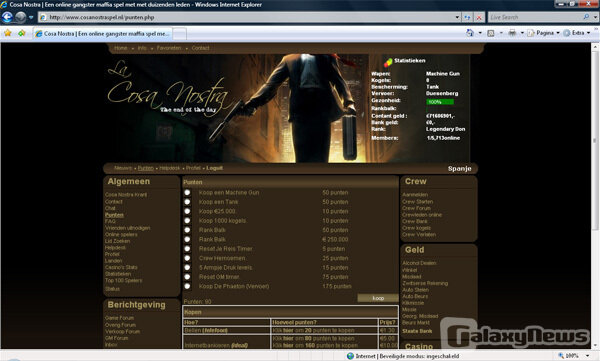The width and height of the screenshot is (600, 361).
Task: Open the recent pages dropdown arrow
Action: pos(31,17)
